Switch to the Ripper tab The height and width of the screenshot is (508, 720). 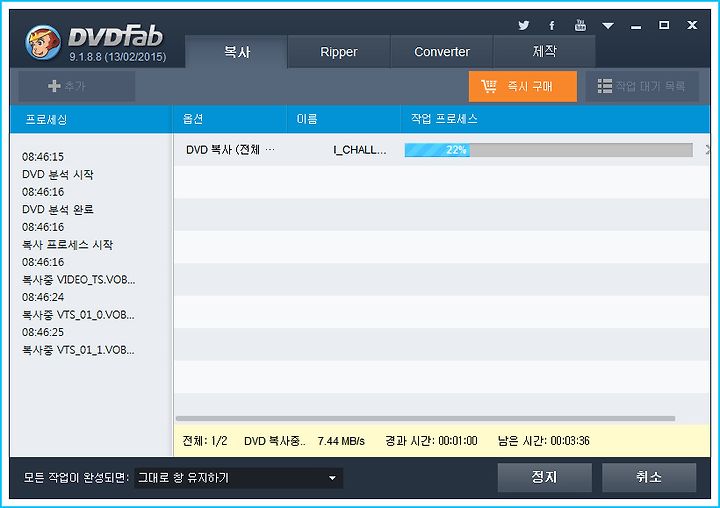[x=339, y=52]
